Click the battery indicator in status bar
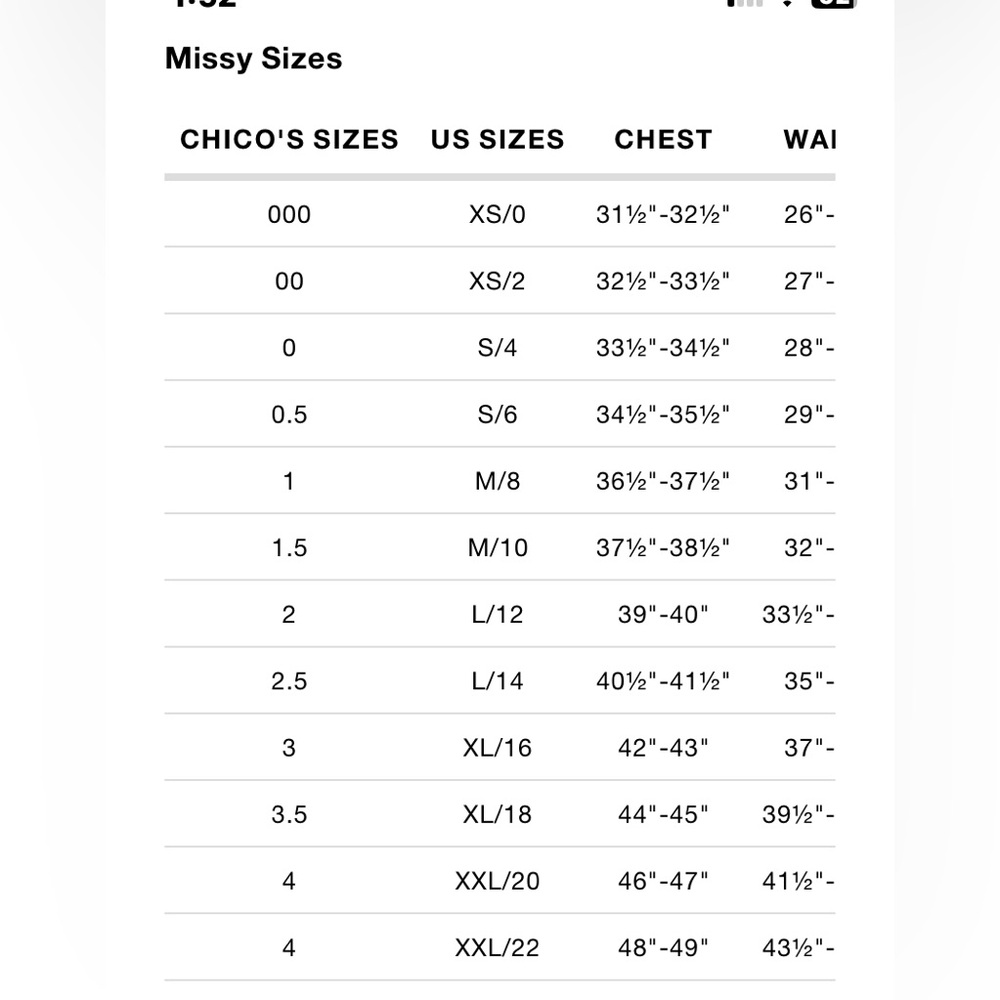 coord(832,3)
